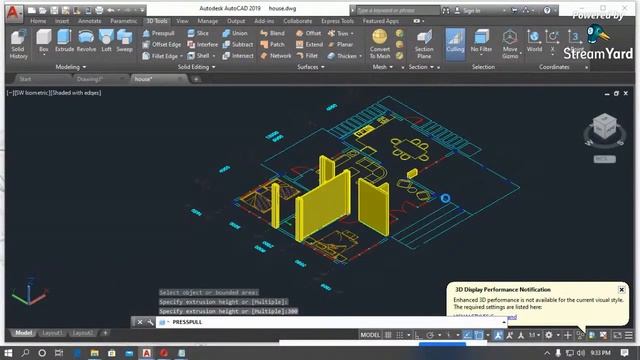Click the keyword search field
640x360 pixels.
point(398,11)
